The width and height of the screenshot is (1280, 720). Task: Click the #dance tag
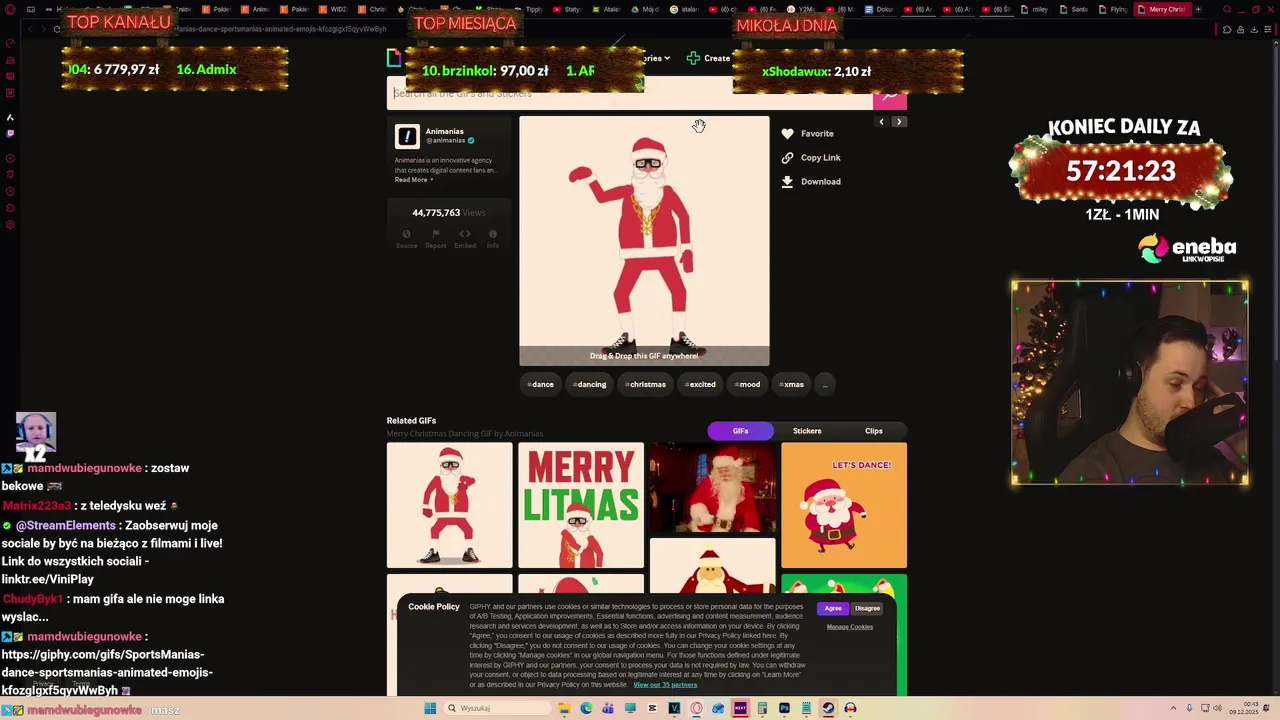541,384
